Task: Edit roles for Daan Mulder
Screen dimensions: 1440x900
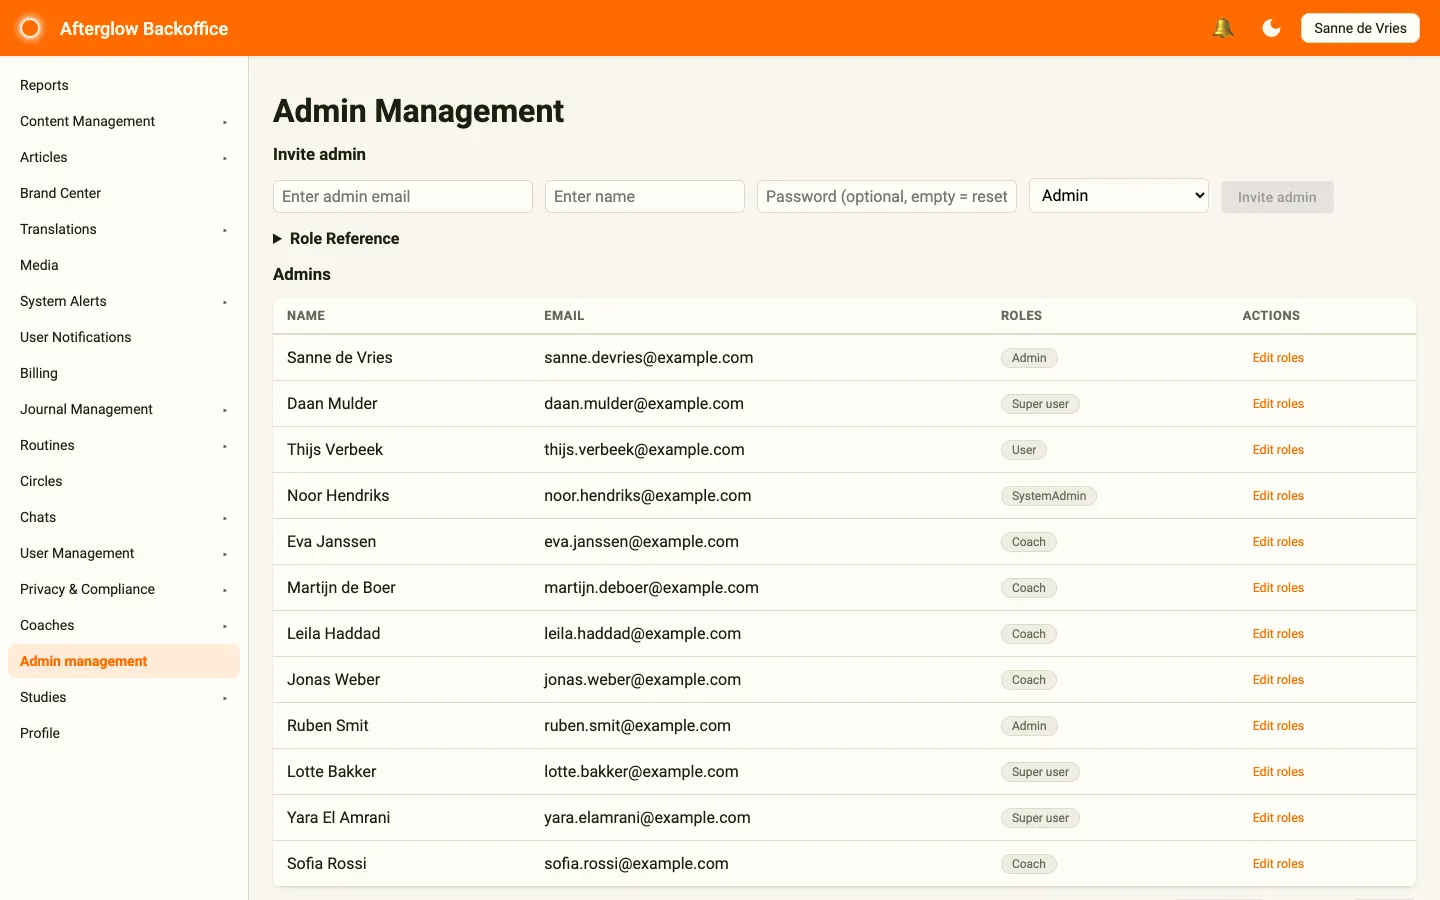Action: (1278, 404)
